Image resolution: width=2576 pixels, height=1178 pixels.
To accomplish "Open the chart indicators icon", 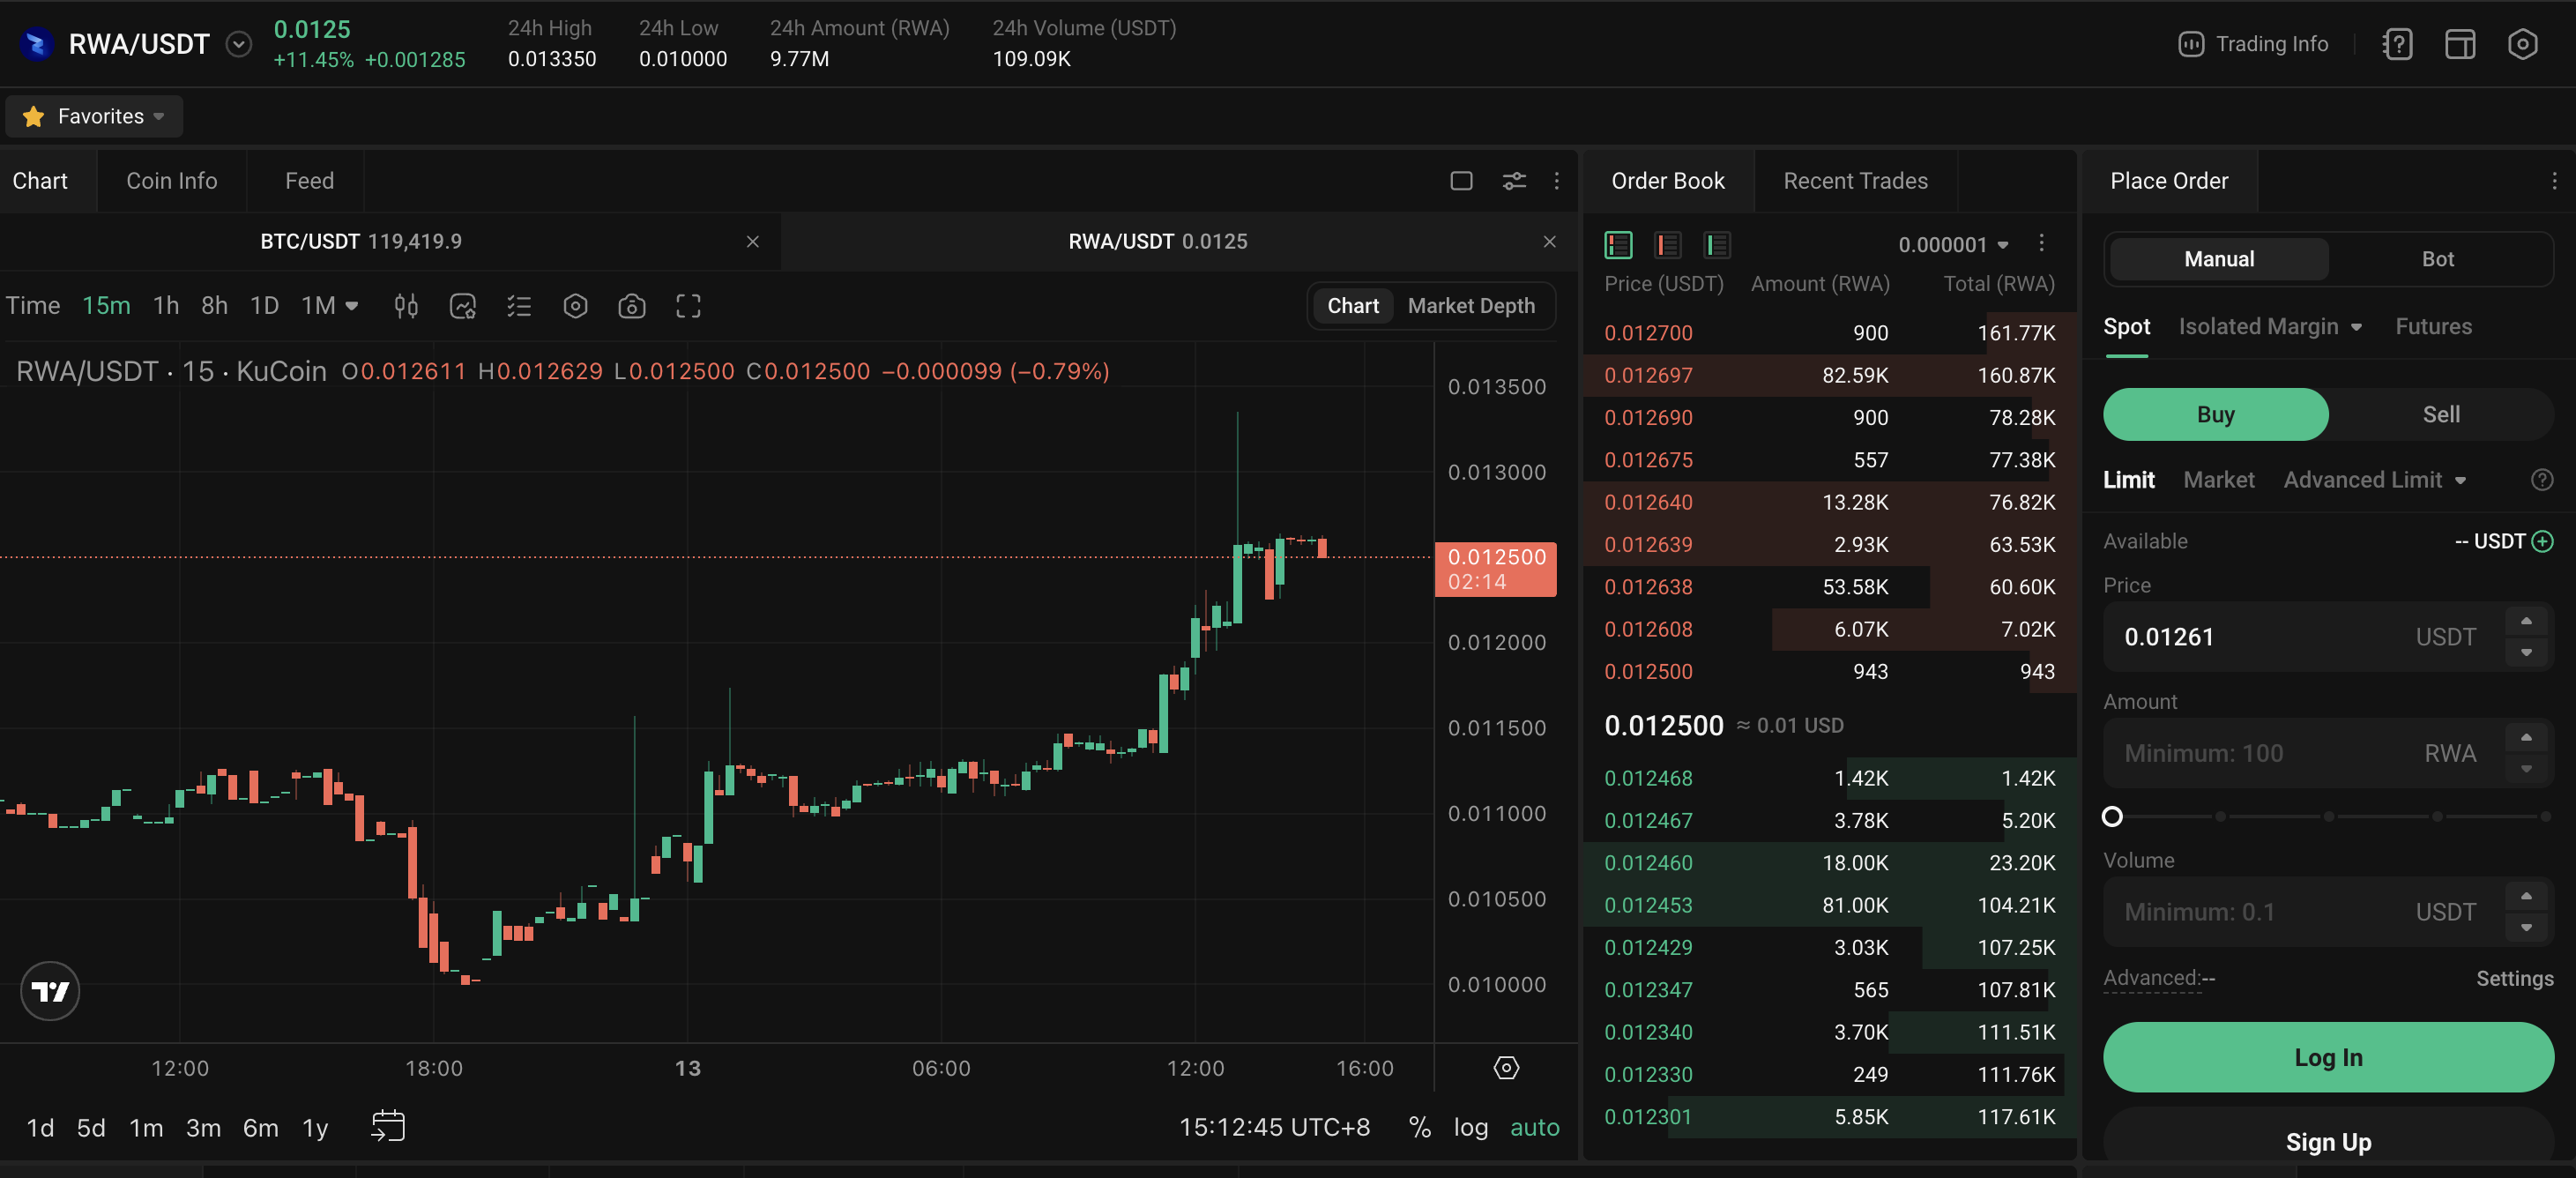I will [x=463, y=306].
